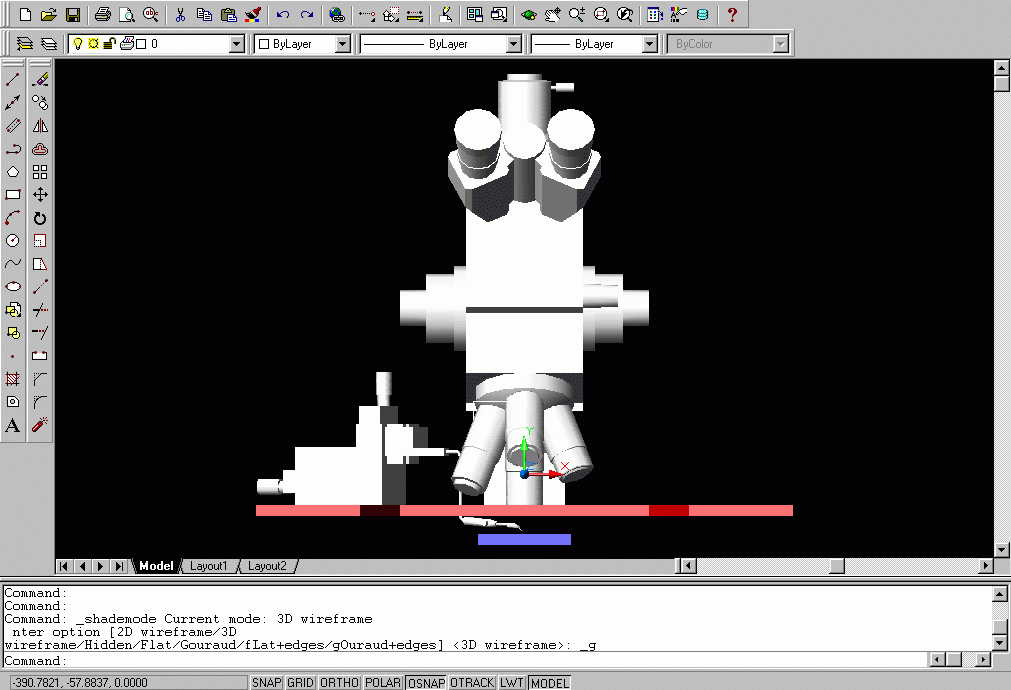
Task: Expand the ByLayer color dropdown
Action: coord(342,44)
